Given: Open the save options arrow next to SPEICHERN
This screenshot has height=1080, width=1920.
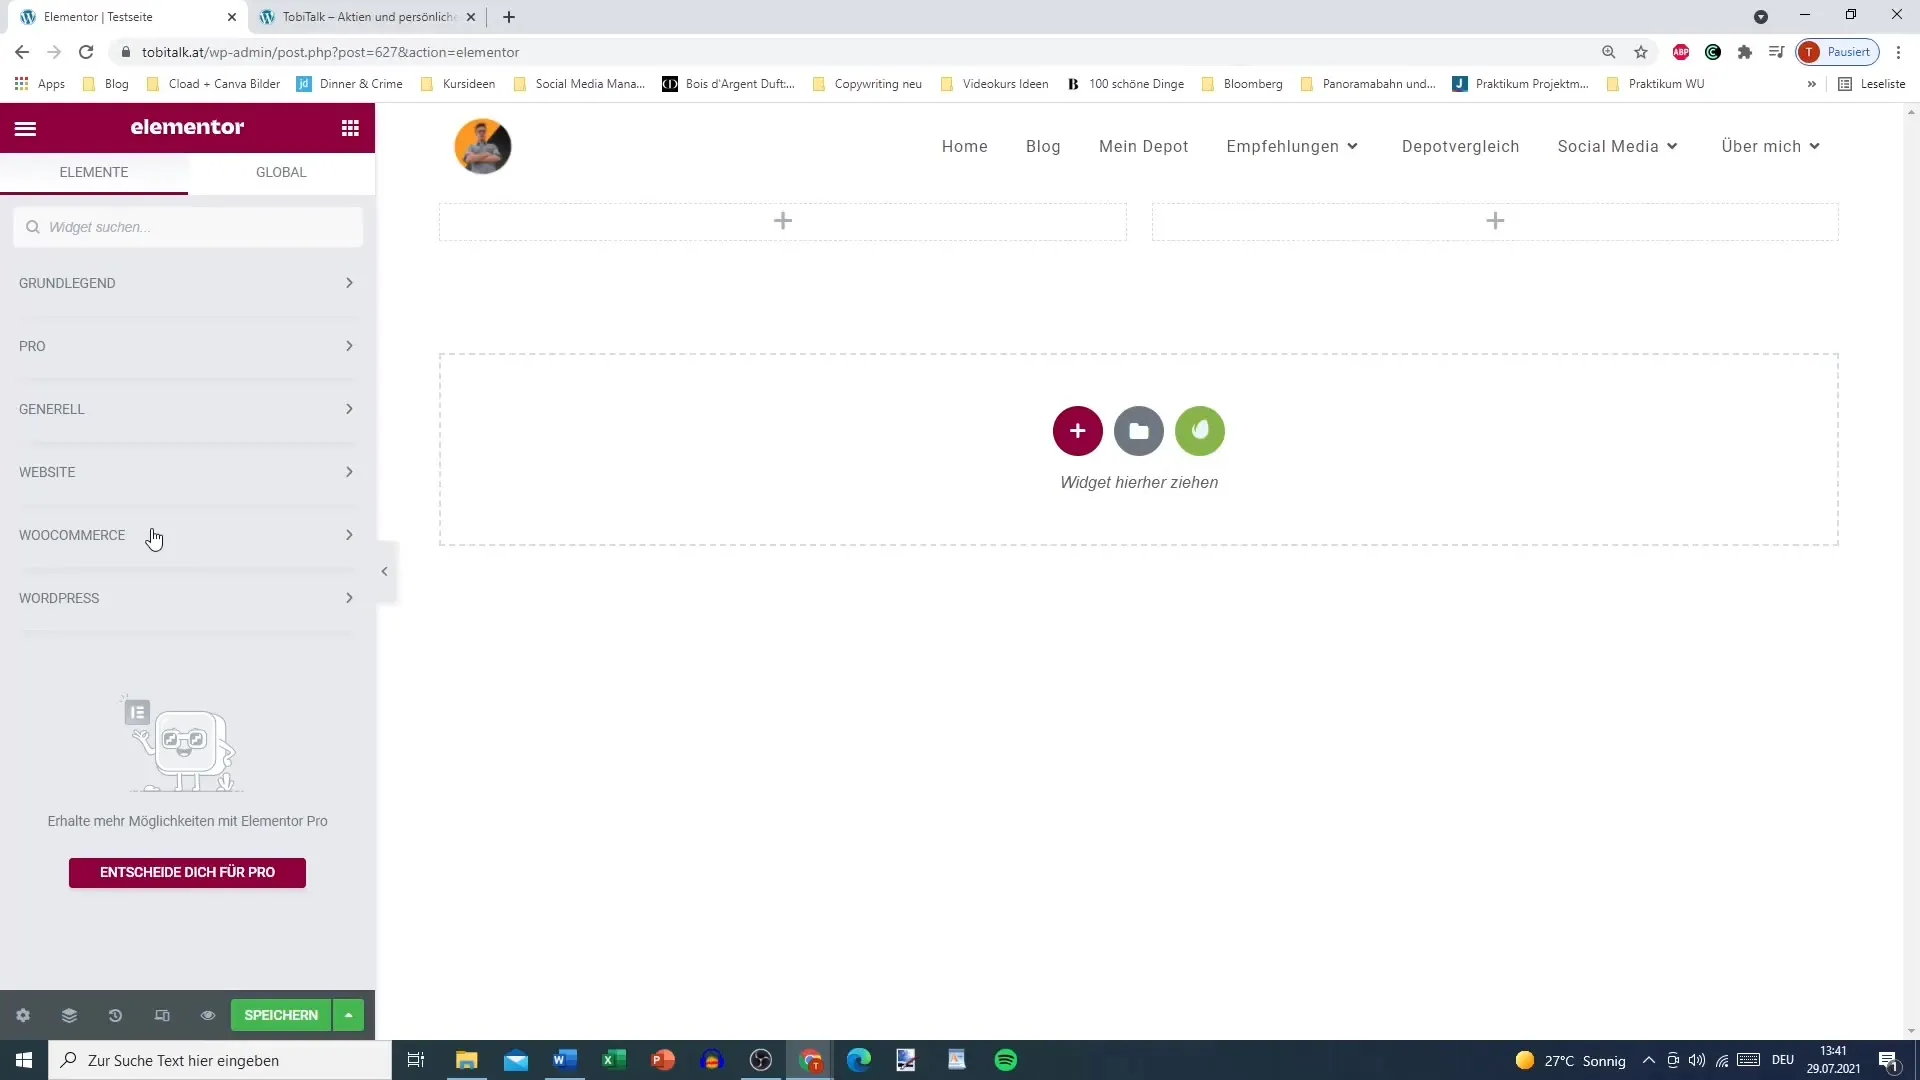Looking at the screenshot, I should [x=348, y=1015].
